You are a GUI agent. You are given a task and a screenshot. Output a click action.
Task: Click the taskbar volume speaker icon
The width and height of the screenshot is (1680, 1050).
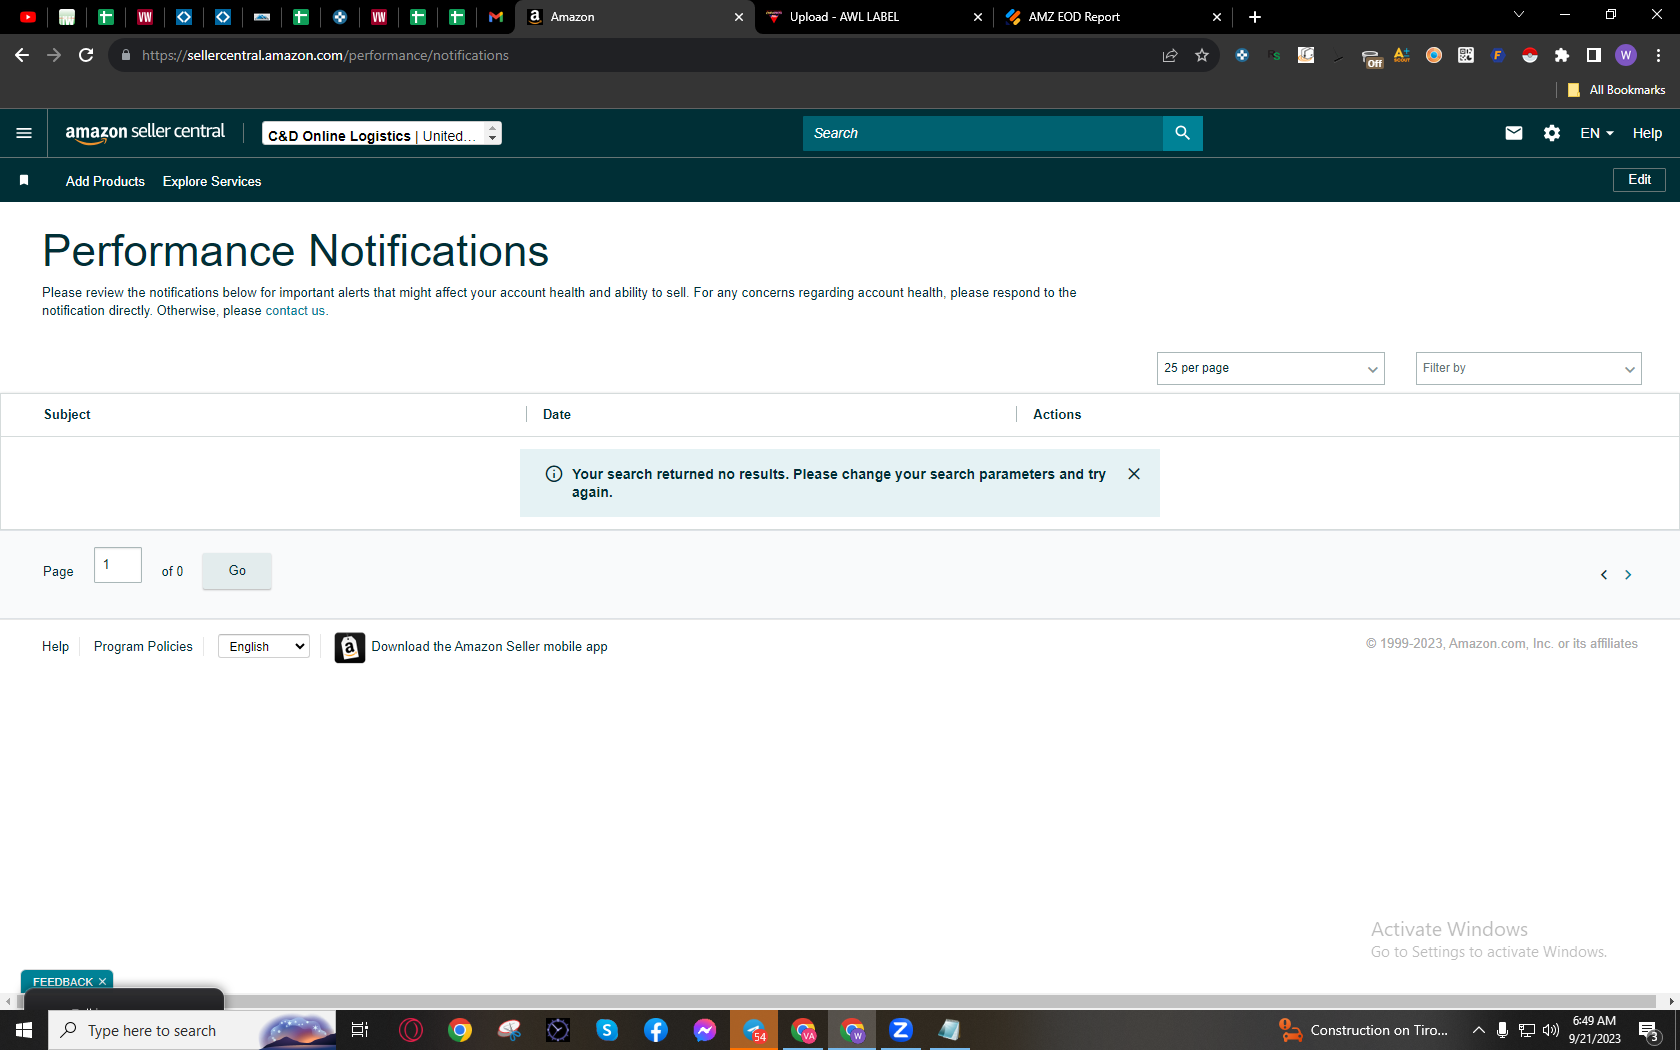pyautogui.click(x=1551, y=1030)
